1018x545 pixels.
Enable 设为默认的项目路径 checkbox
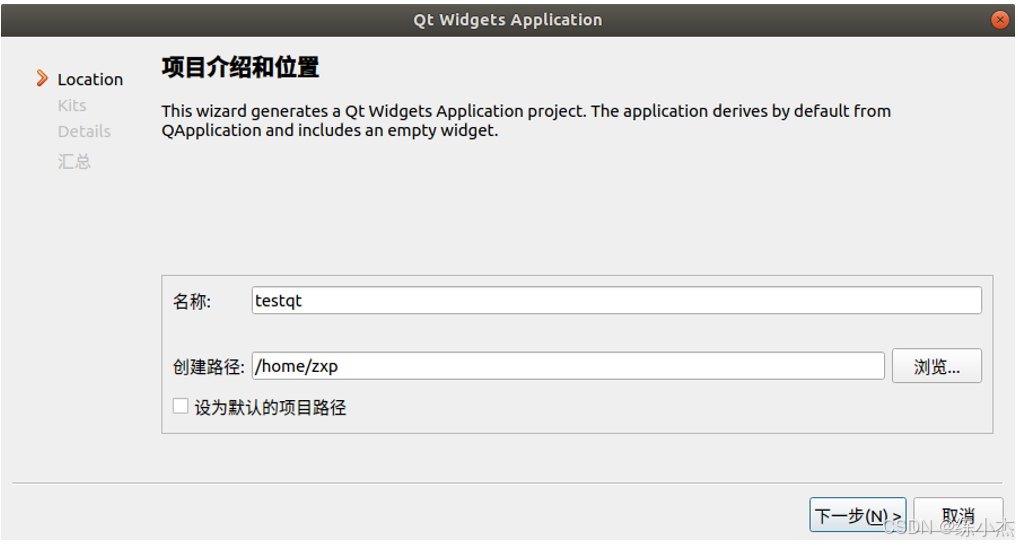pos(180,407)
